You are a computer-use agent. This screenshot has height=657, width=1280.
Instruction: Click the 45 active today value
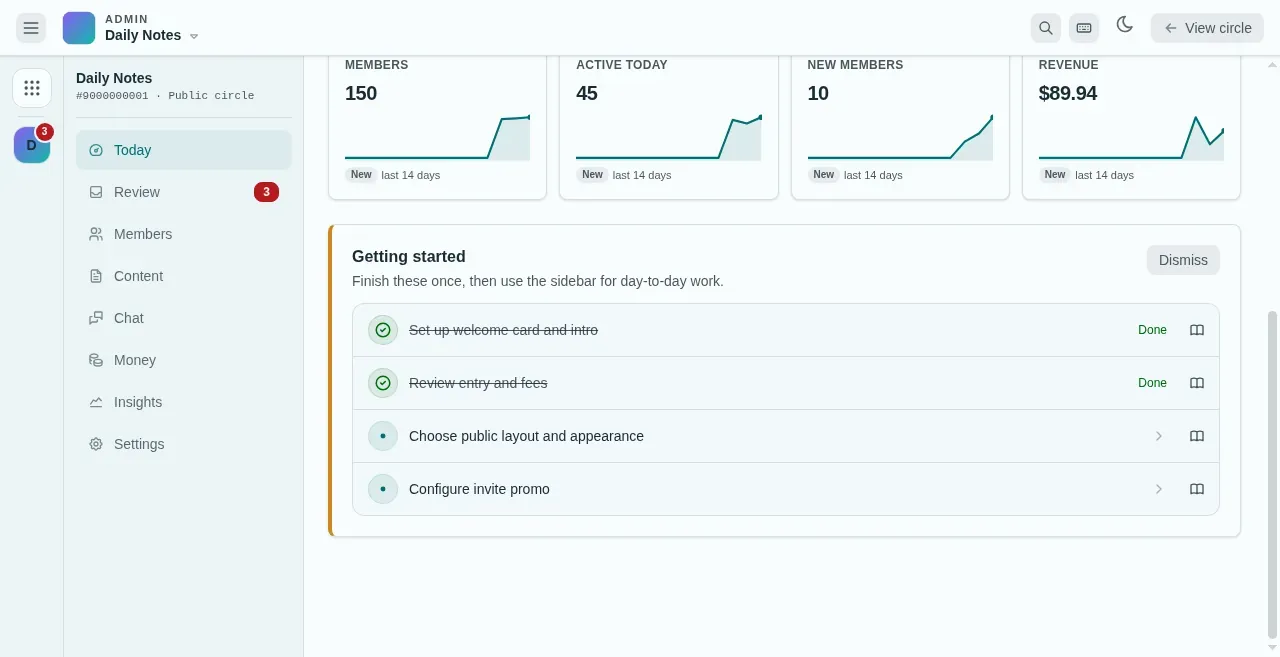(587, 93)
